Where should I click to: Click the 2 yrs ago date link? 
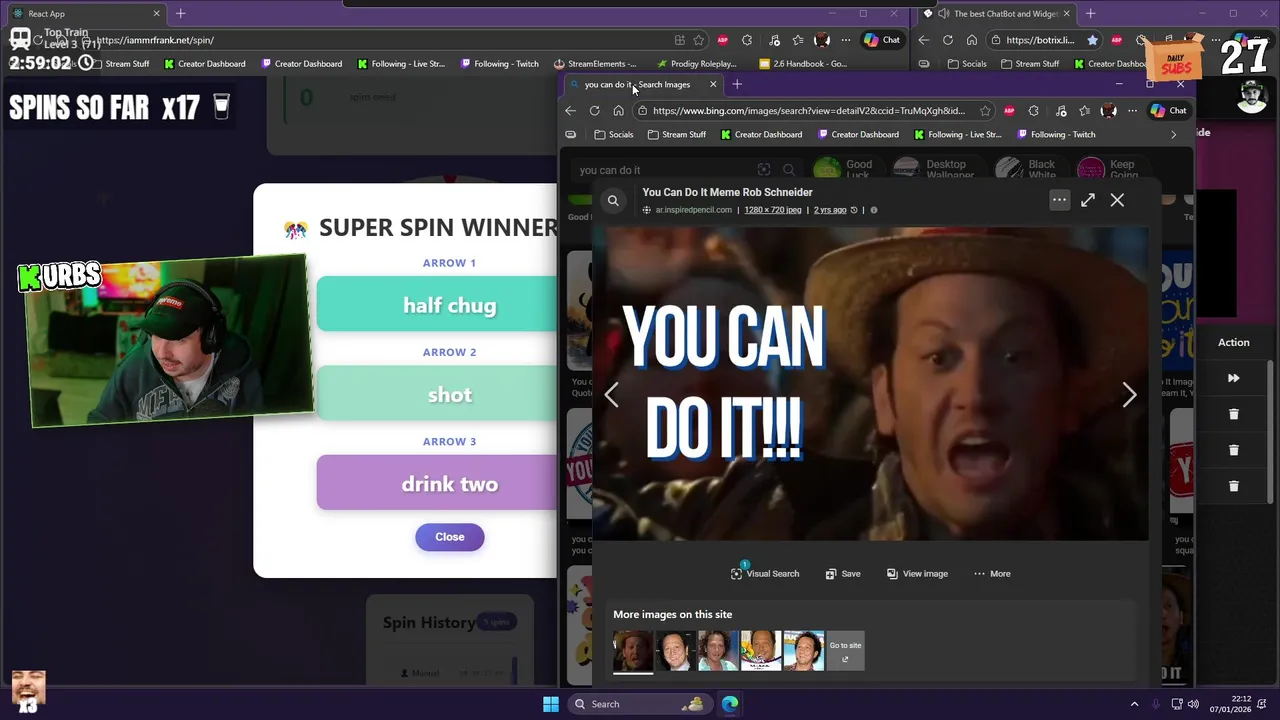pyautogui.click(x=830, y=210)
